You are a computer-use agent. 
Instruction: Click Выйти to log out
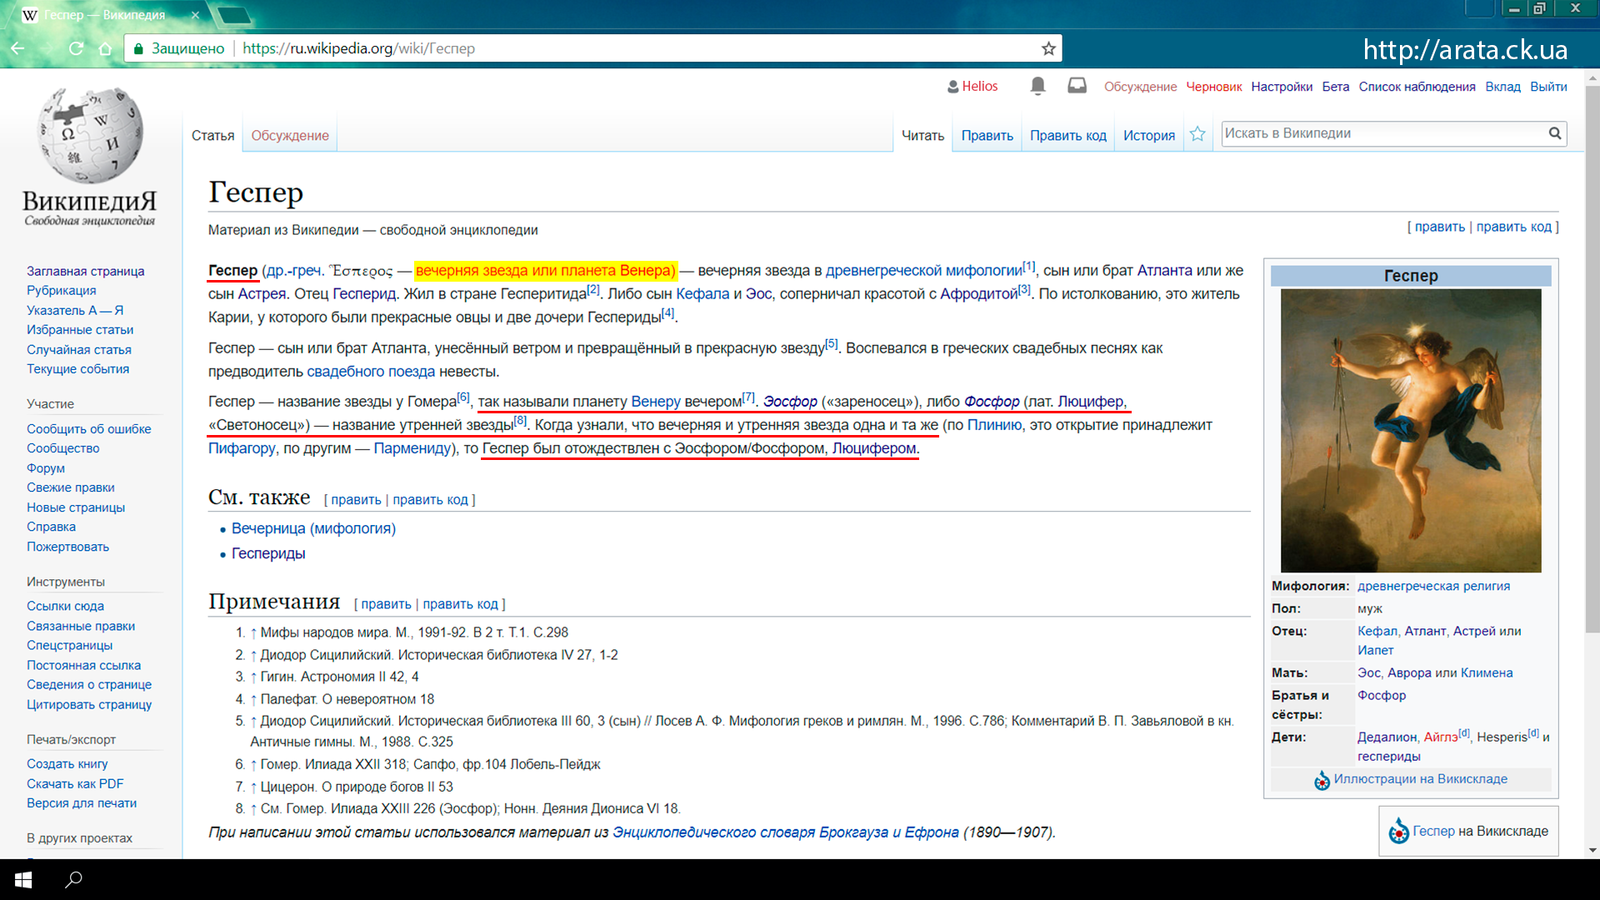(1549, 87)
